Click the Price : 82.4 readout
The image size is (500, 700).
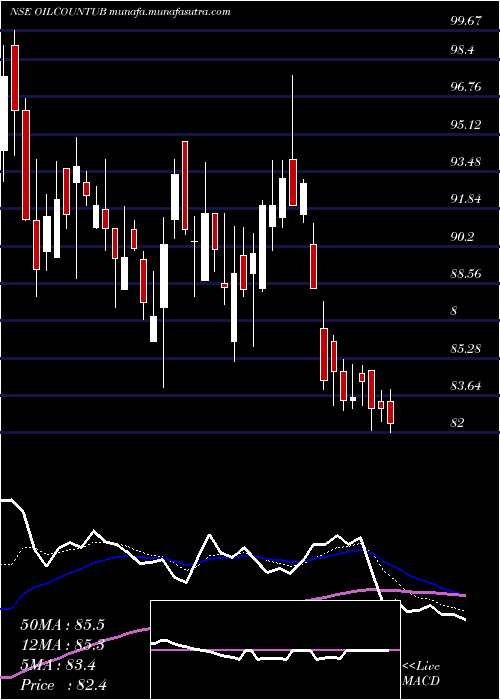coord(63,685)
